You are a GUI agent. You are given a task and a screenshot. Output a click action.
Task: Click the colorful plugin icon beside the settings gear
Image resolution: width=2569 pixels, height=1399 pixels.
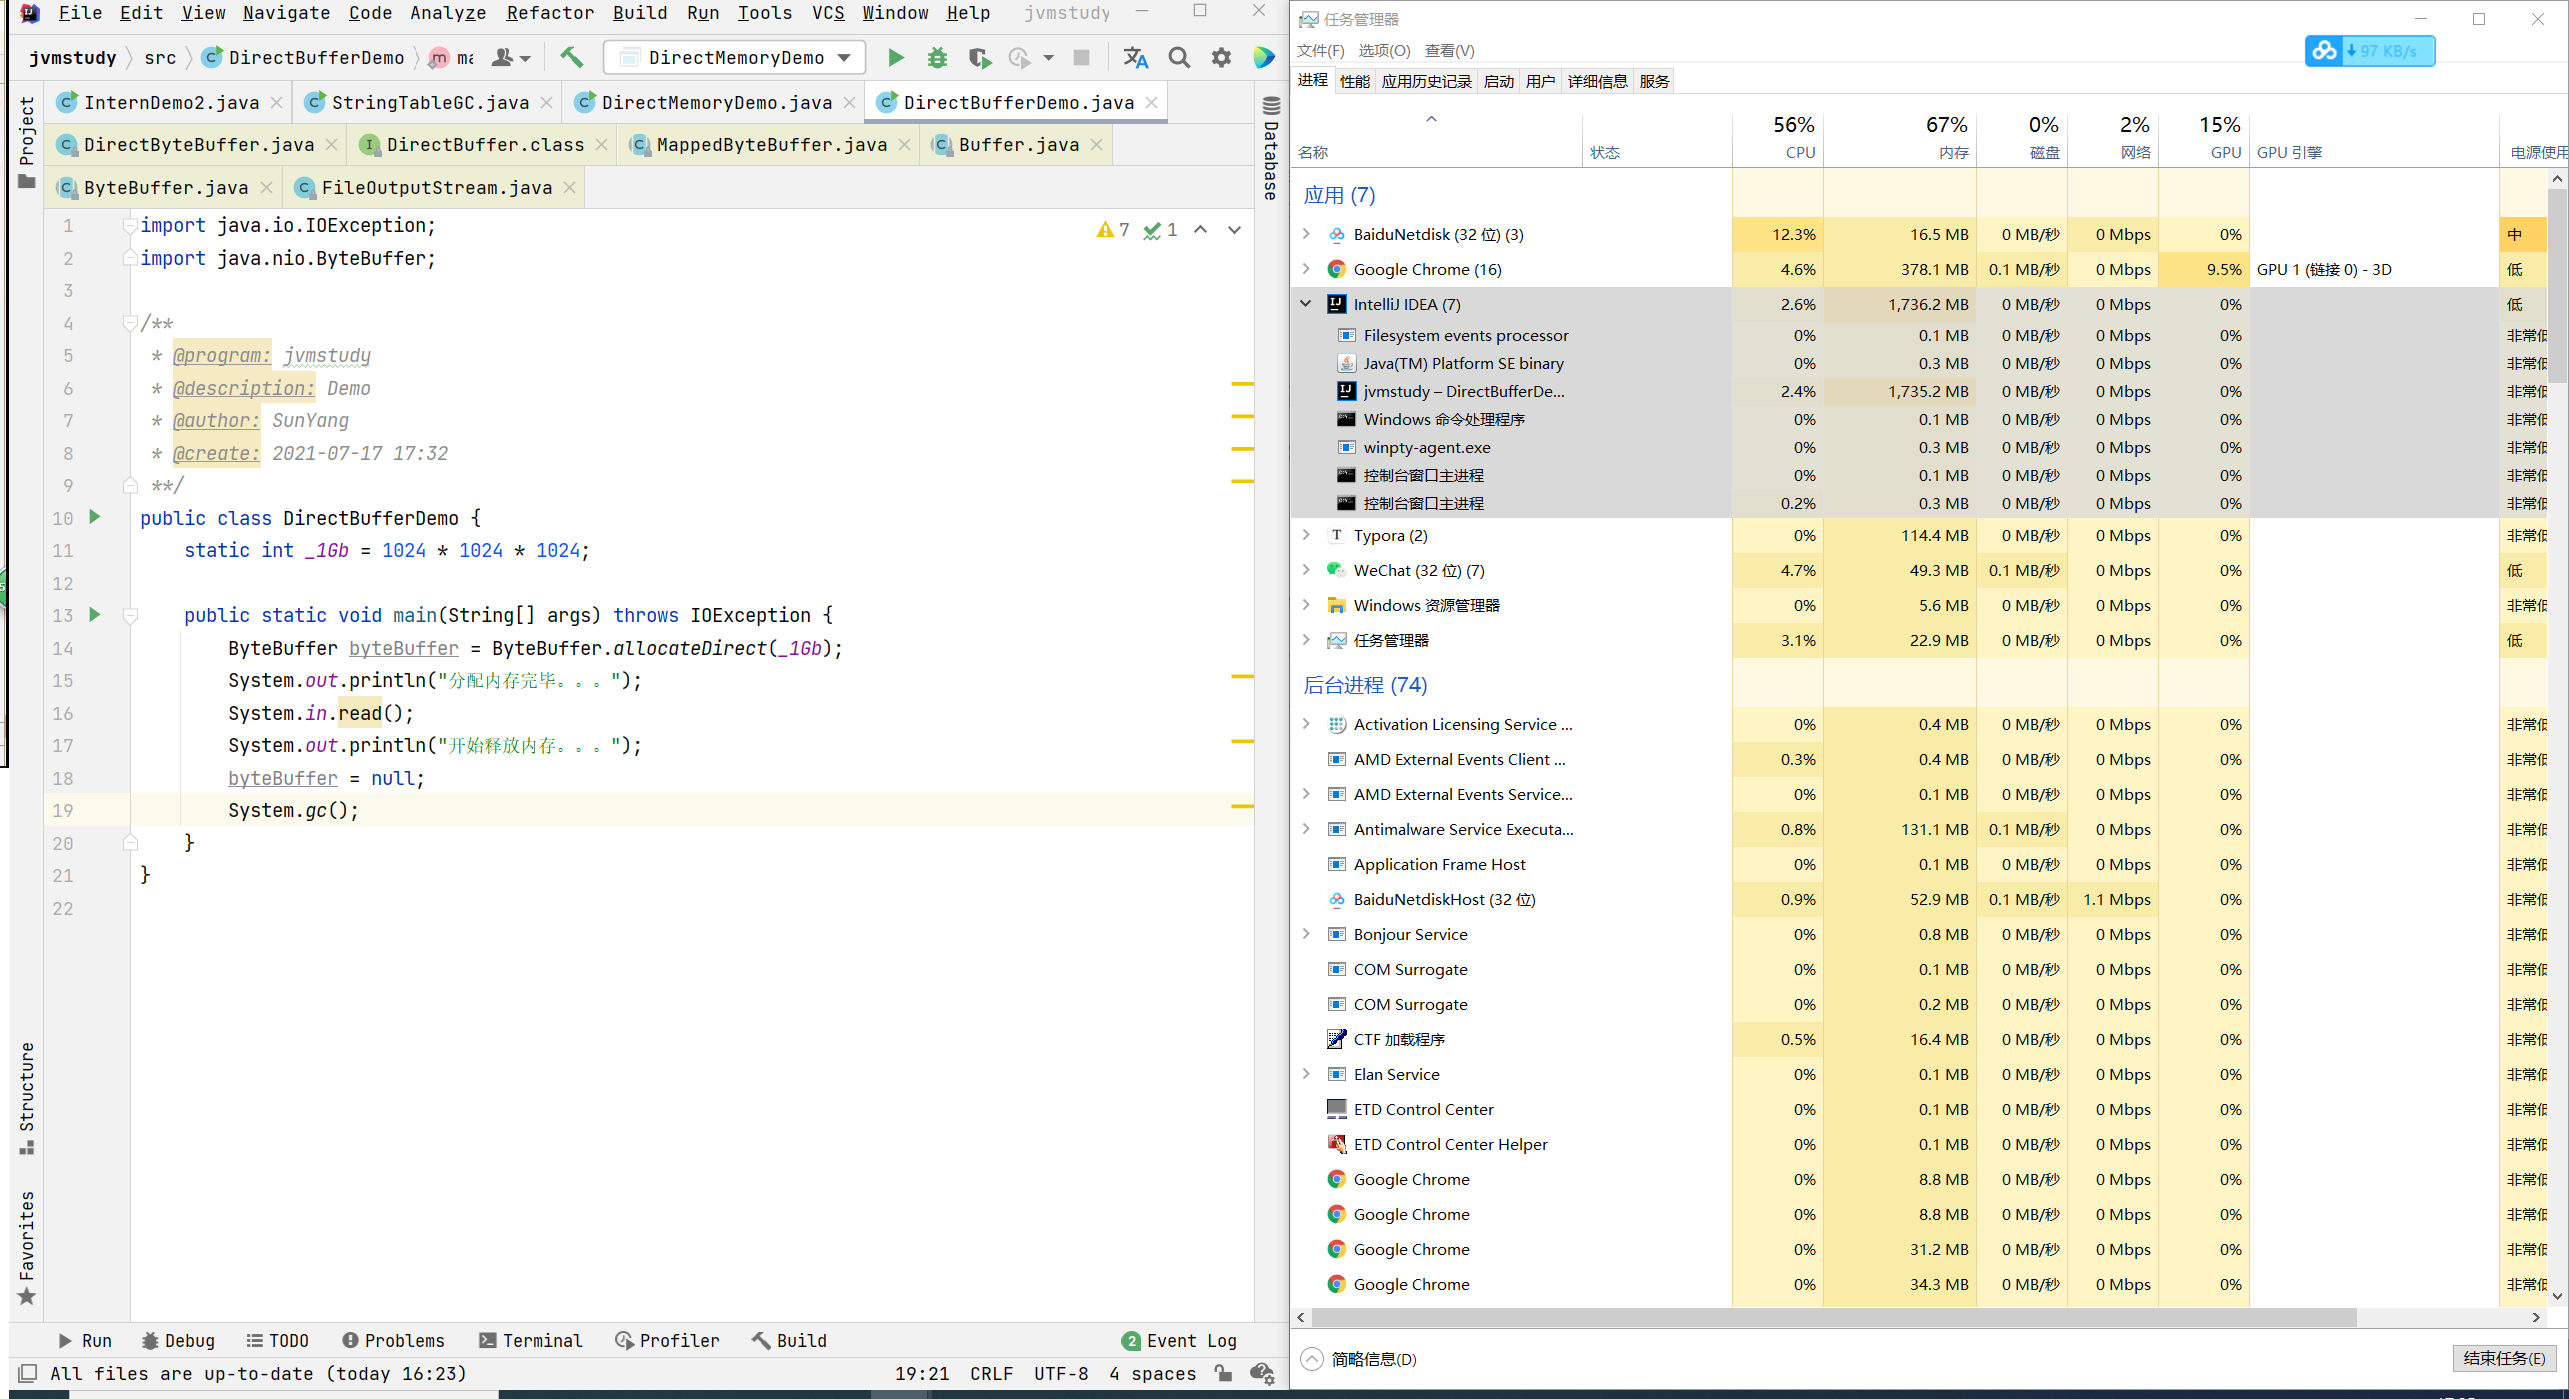pos(1264,58)
